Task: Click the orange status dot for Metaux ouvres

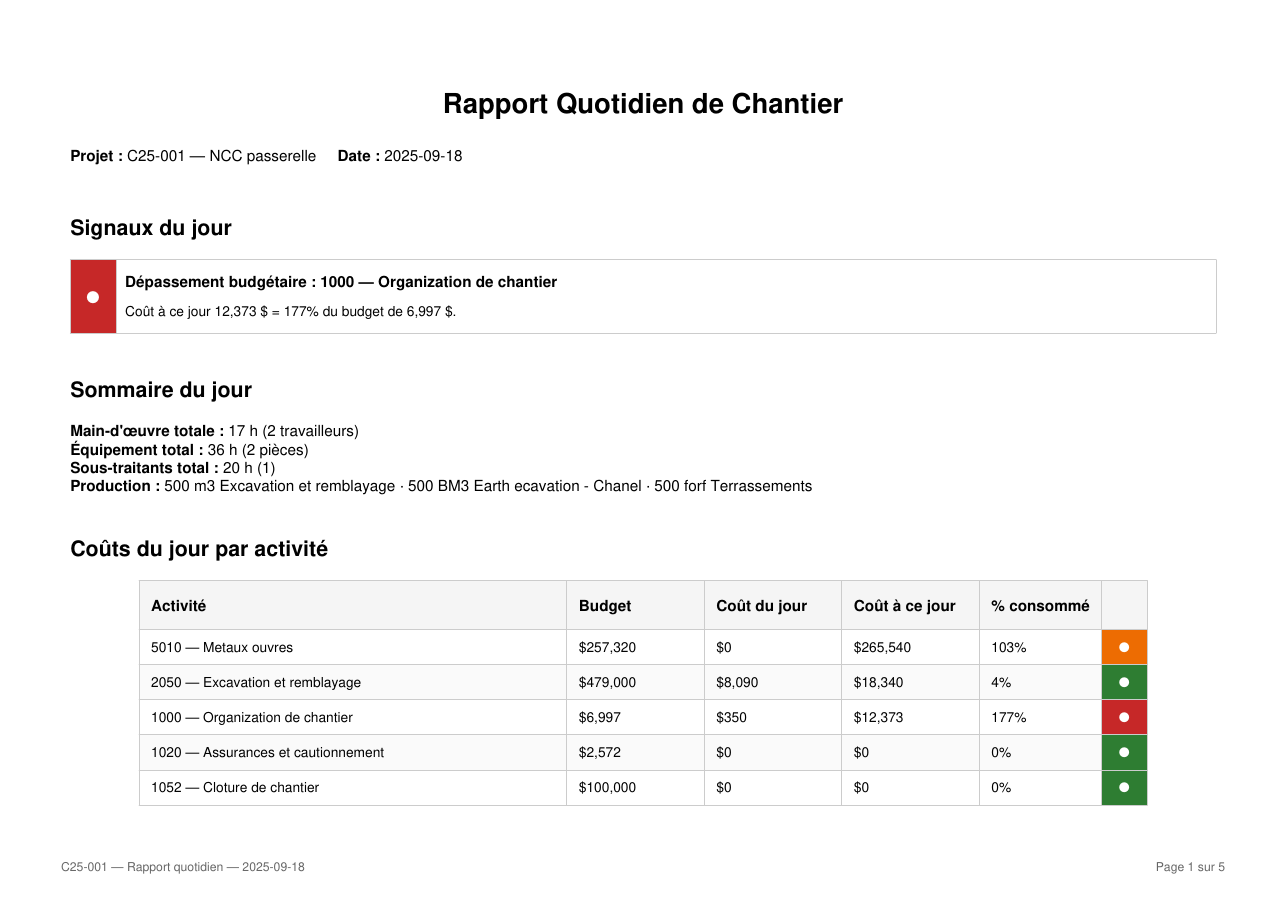Action: click(1124, 647)
